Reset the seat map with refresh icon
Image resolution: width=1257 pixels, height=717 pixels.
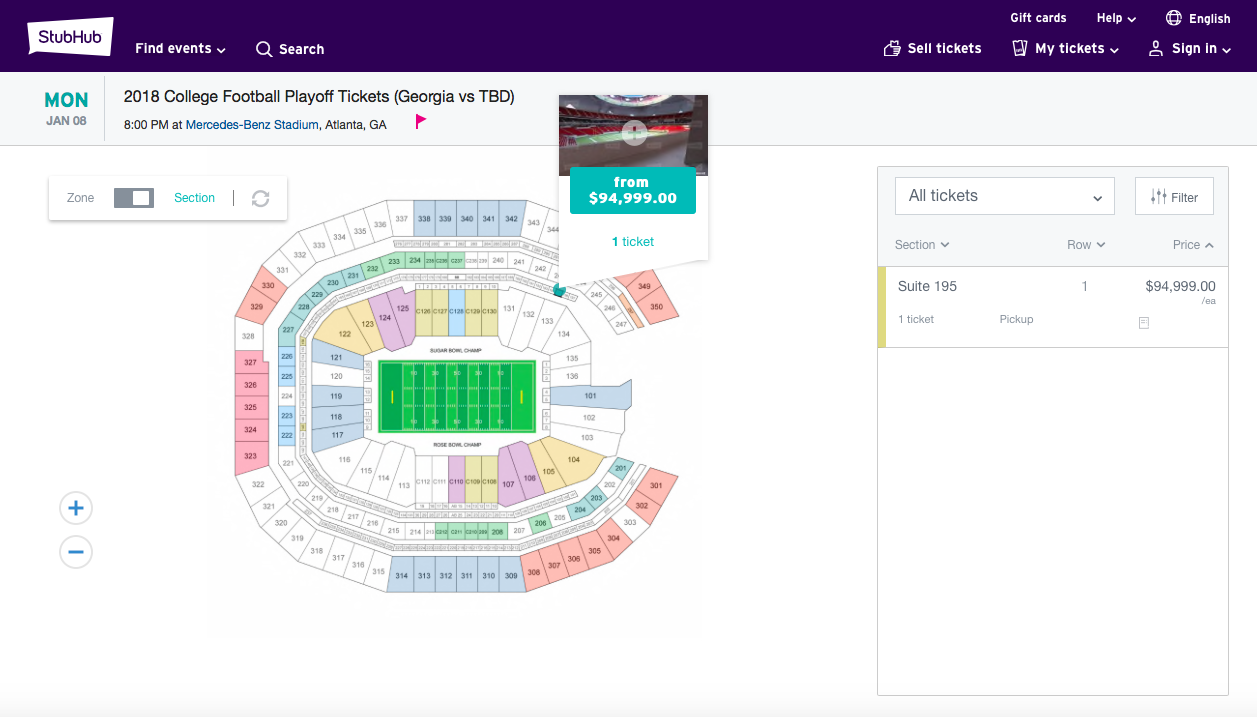[x=261, y=198]
